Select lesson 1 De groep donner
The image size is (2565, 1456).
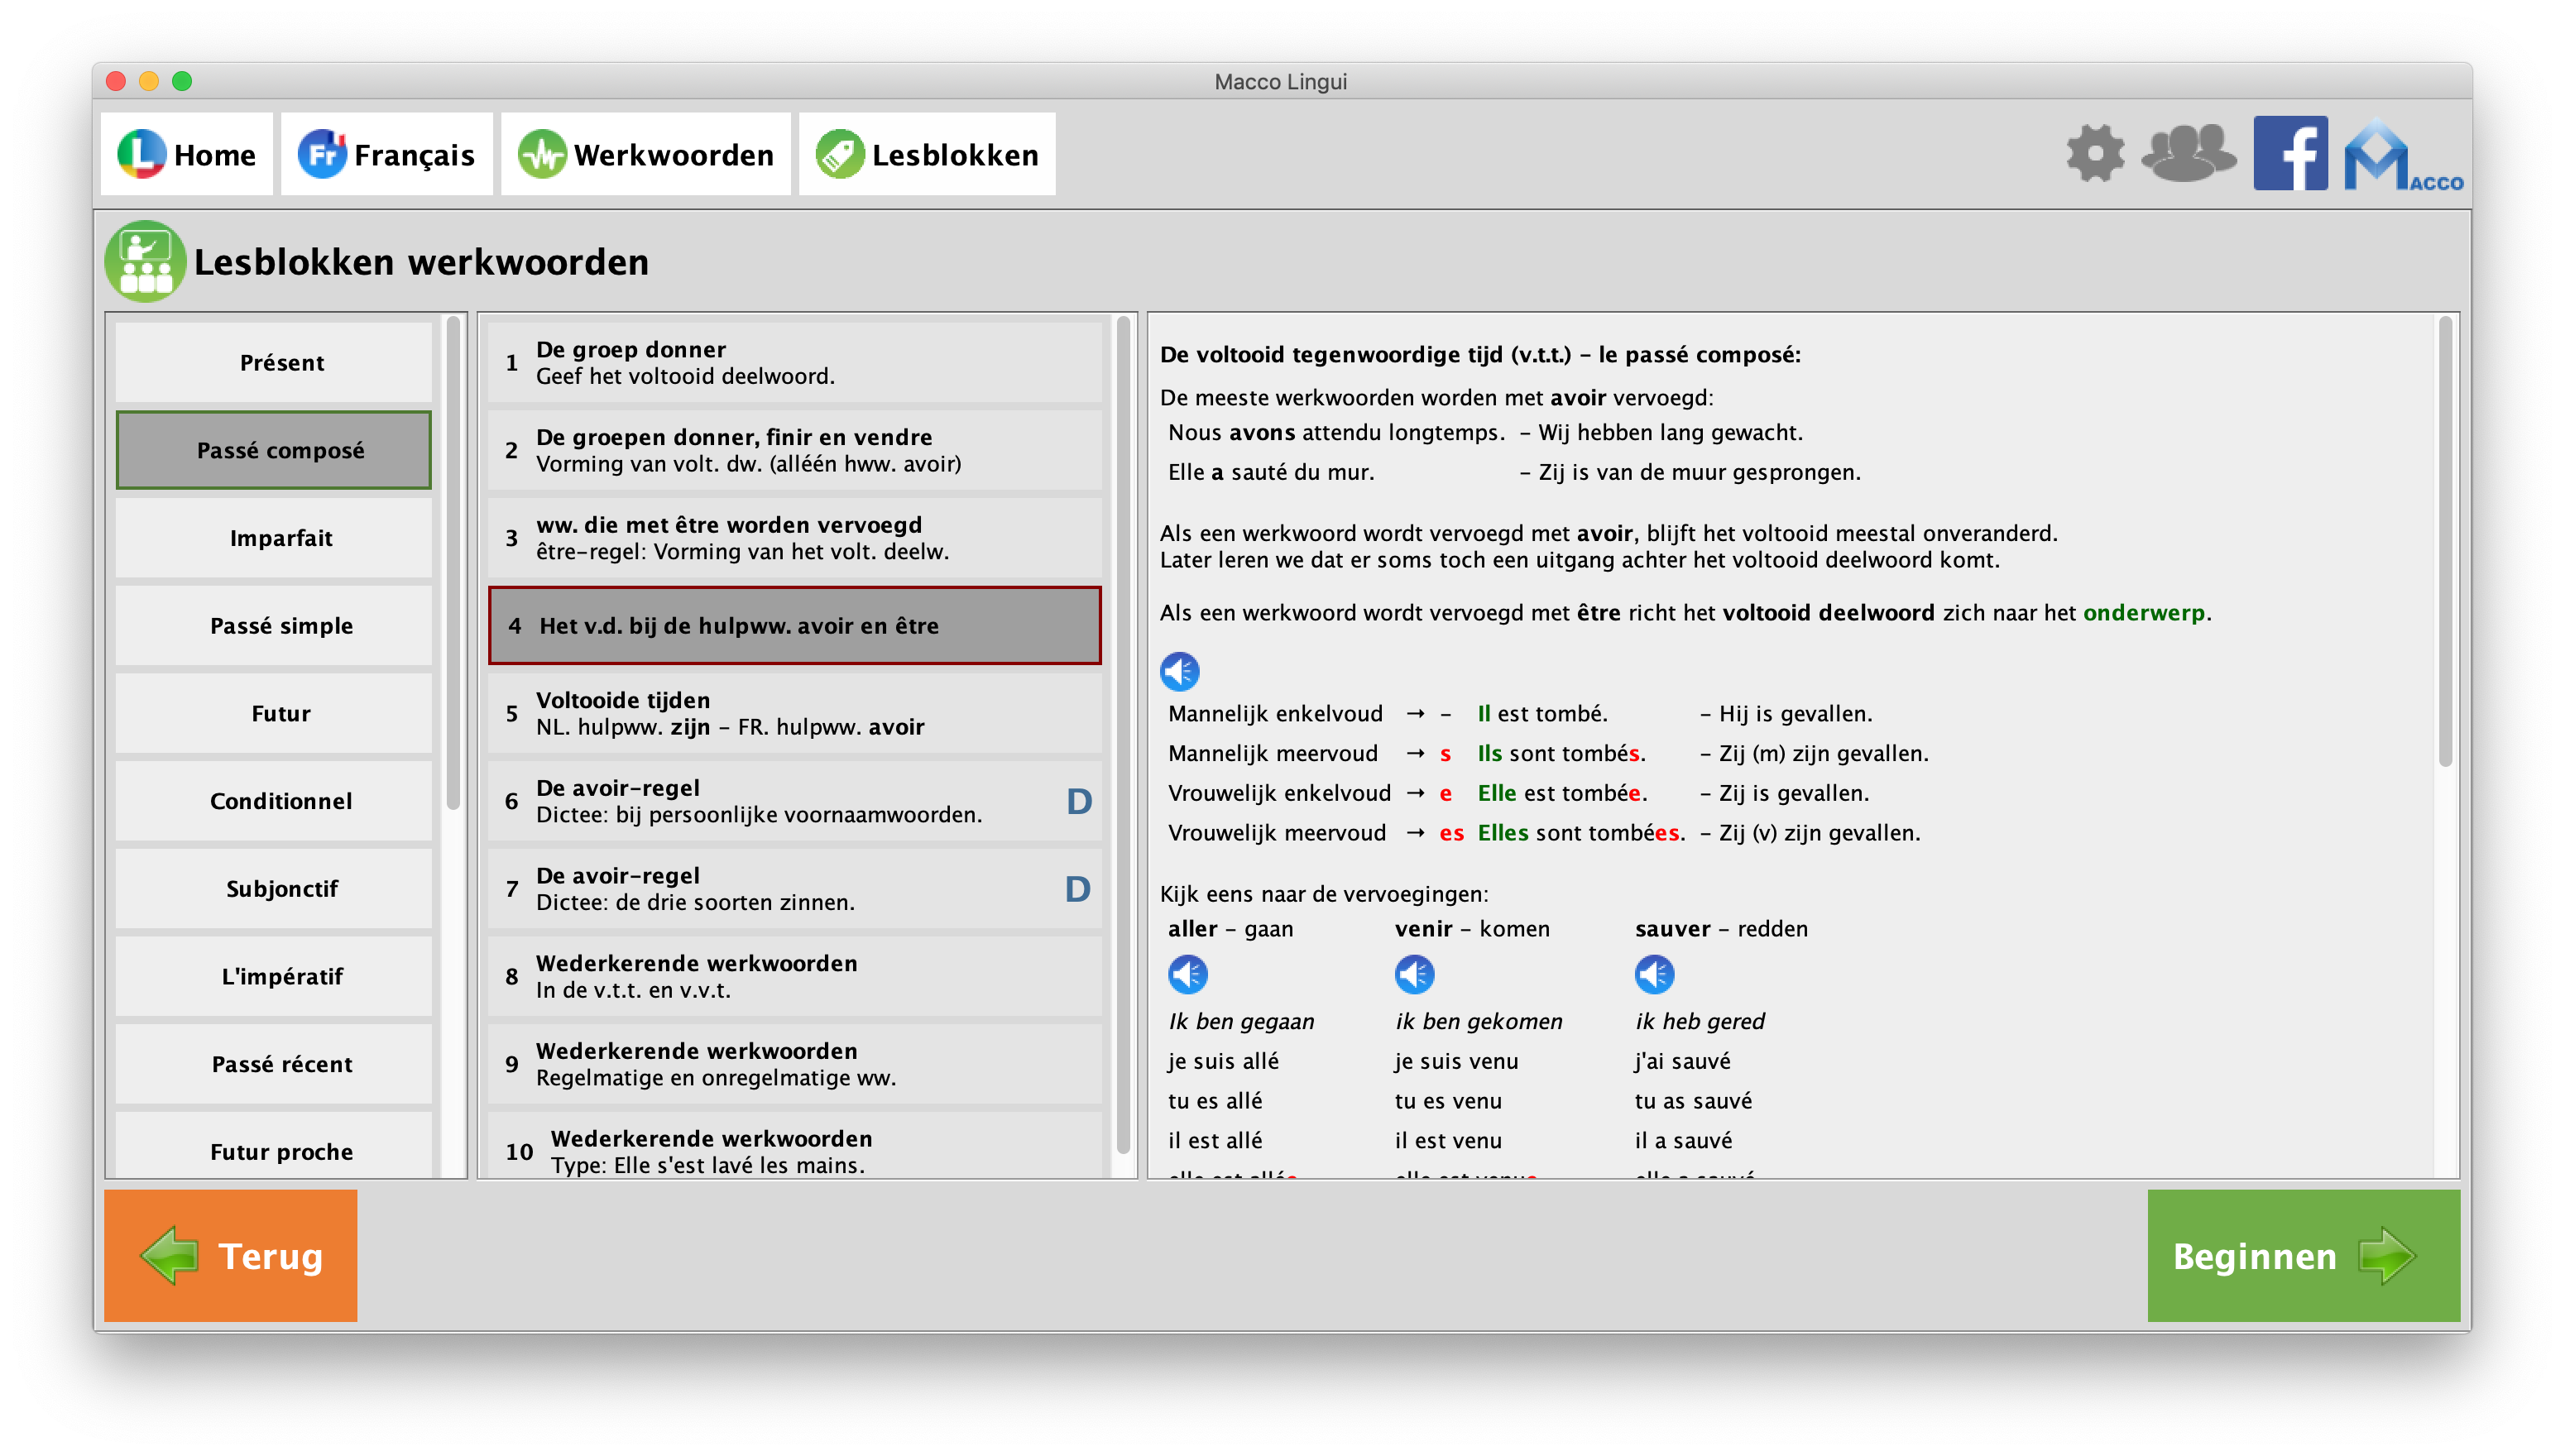794,362
